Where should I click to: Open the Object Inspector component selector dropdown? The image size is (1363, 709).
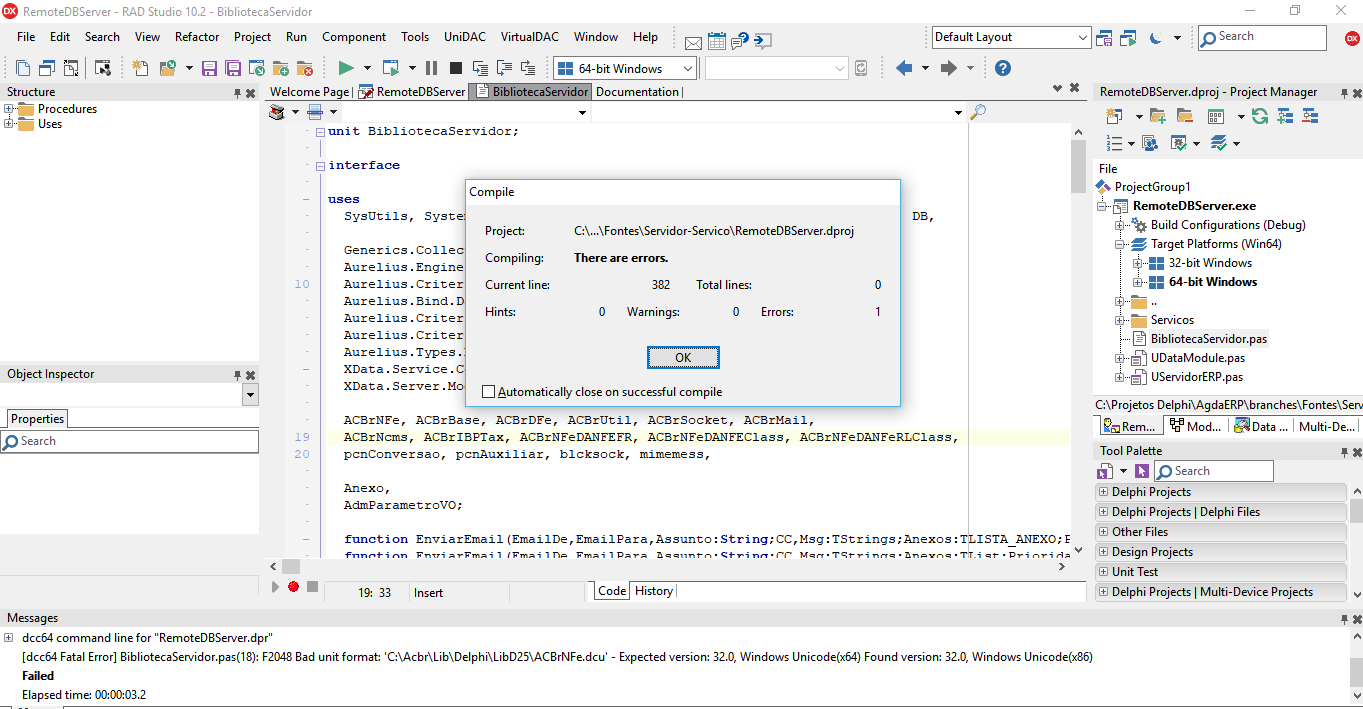[x=250, y=395]
